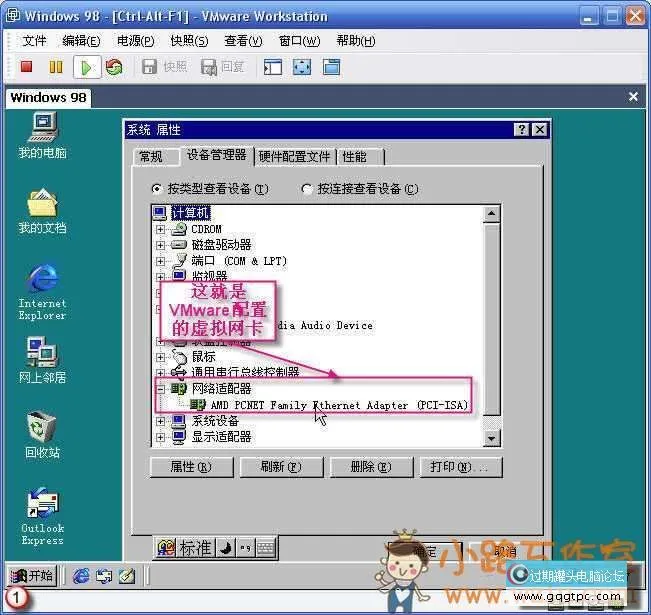This screenshot has width=651, height=615.
Task: Open 文件 menu
Action: point(34,41)
